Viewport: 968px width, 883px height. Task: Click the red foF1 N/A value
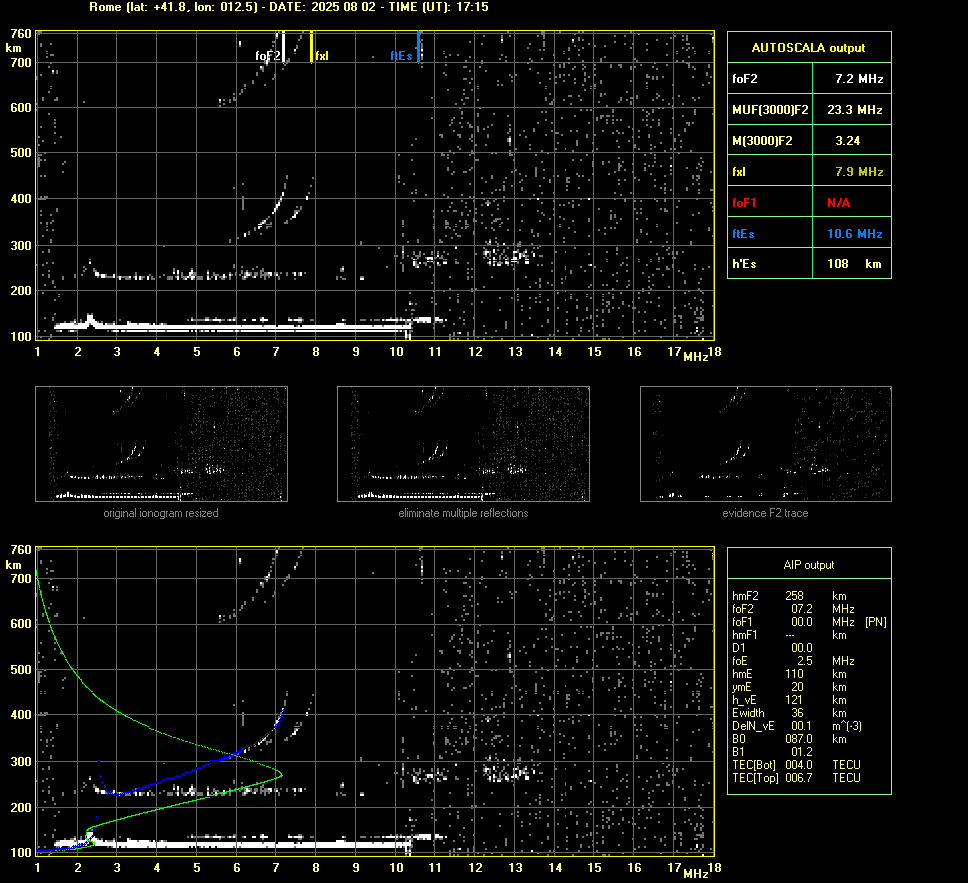click(x=838, y=203)
